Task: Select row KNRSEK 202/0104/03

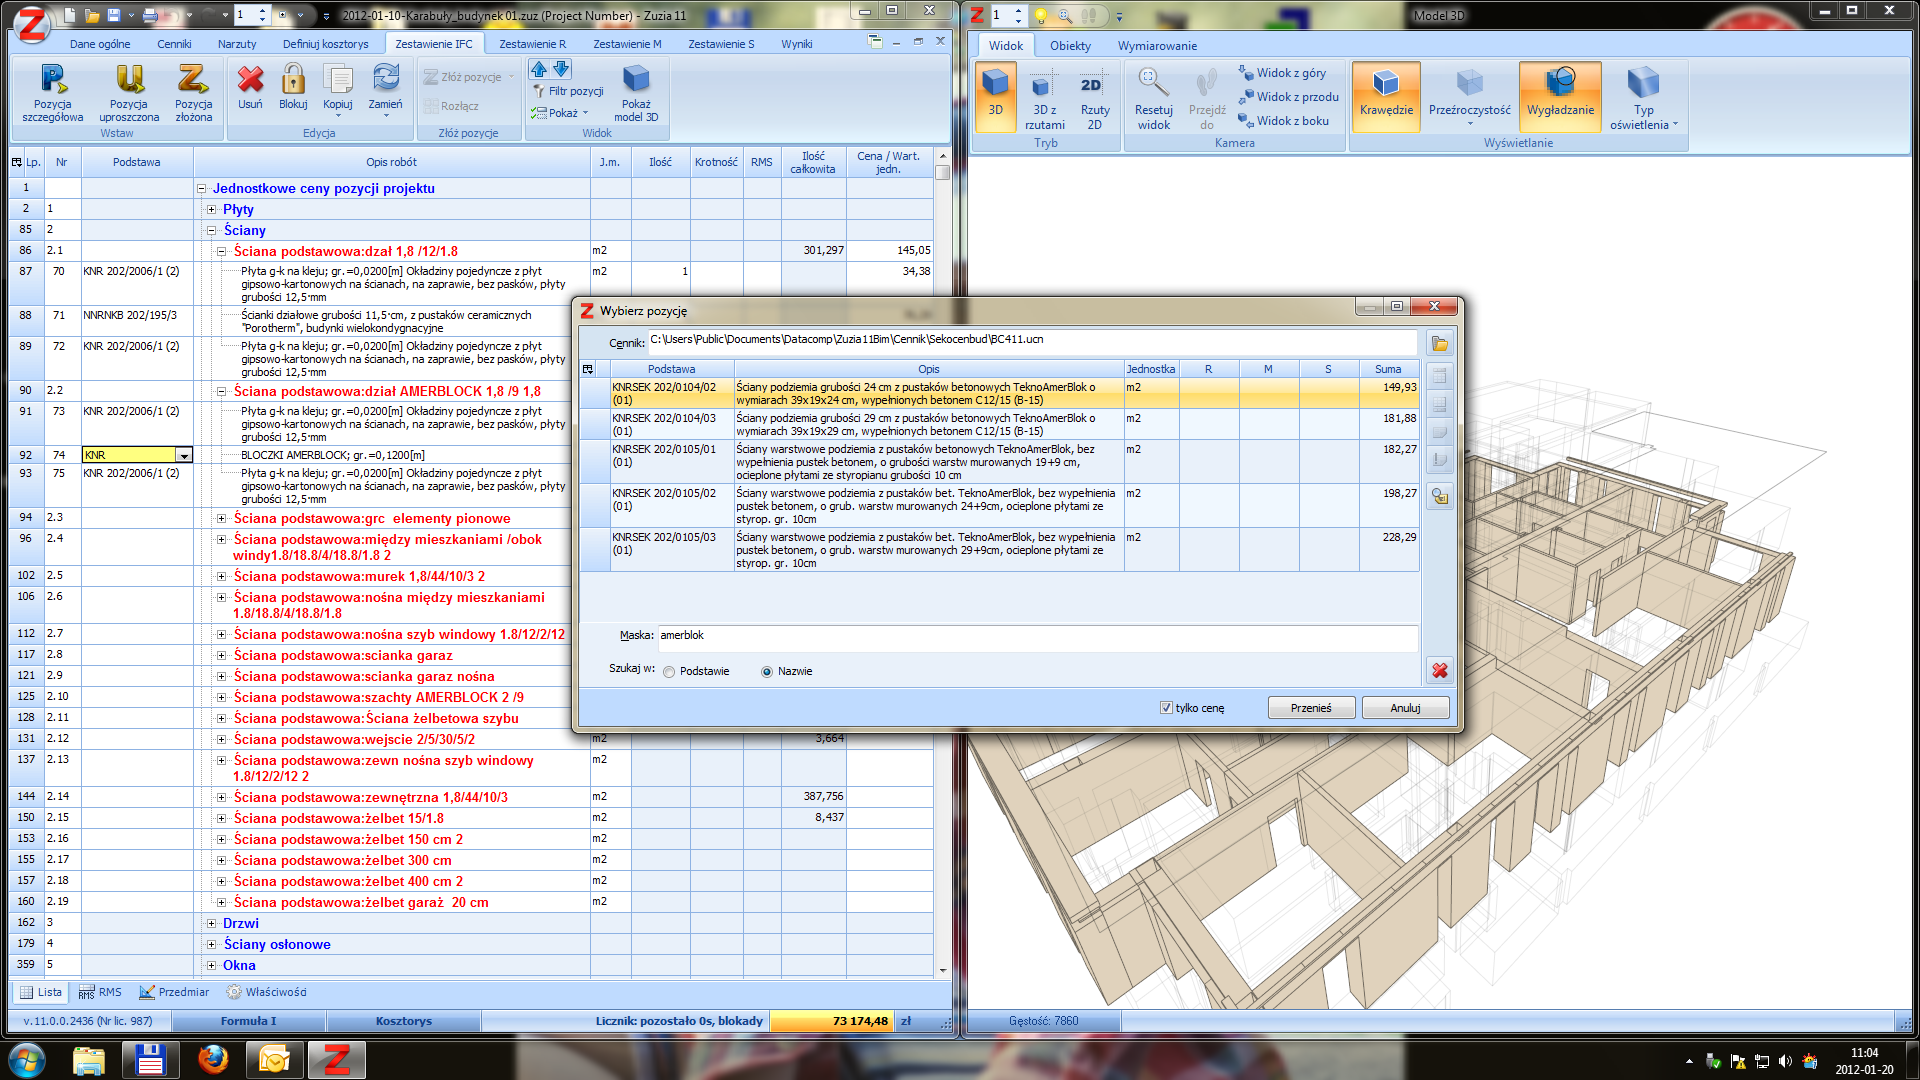Action: click(1000, 425)
